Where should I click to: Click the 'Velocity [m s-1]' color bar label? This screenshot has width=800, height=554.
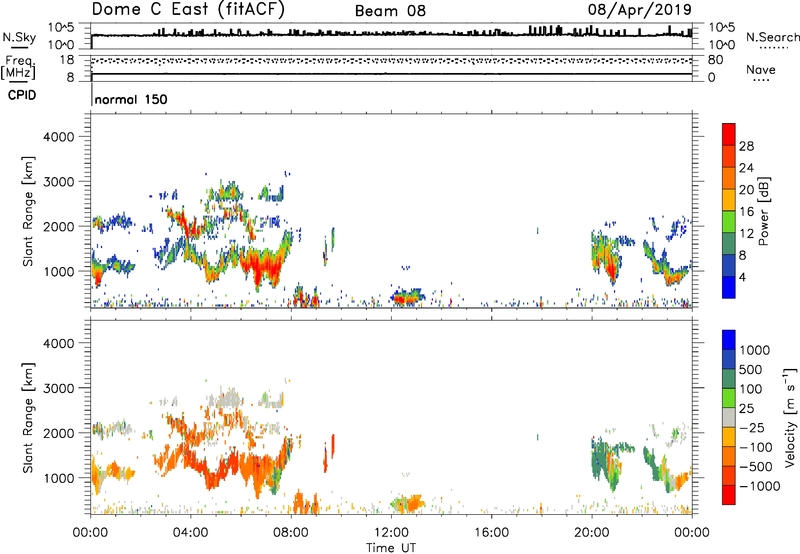[x=790, y=417]
